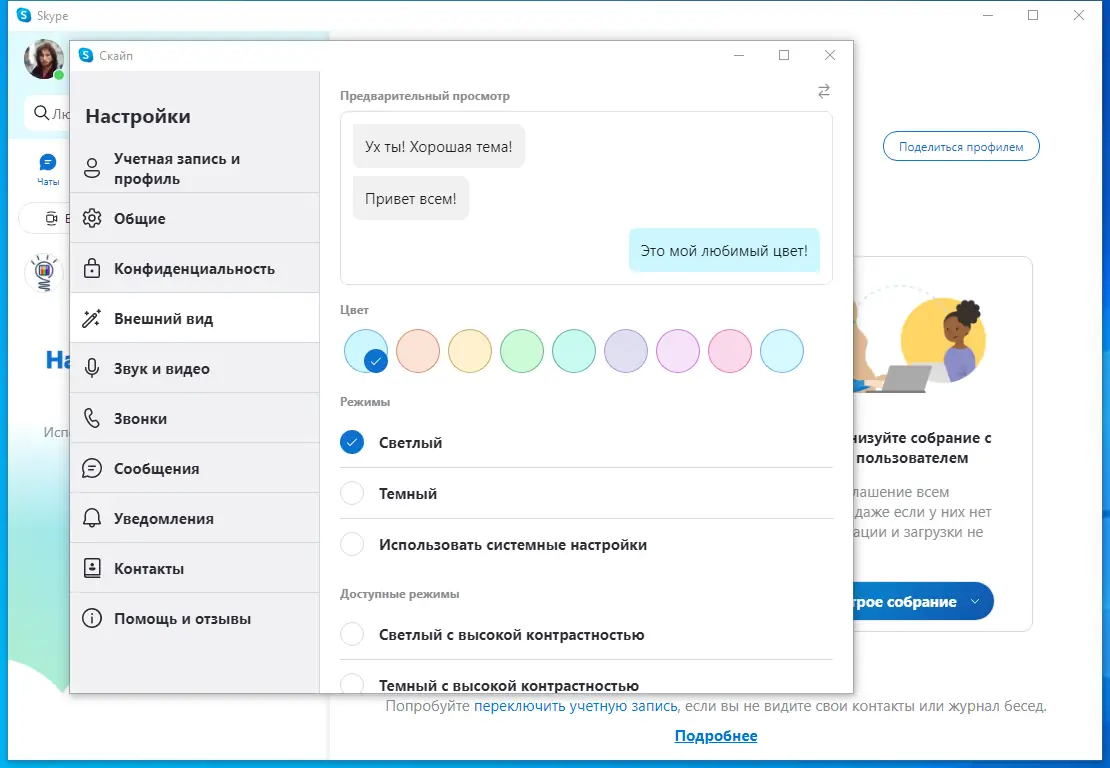Pick the last pale cyan color swatch
Screen dimensions: 1110x768
[x=782, y=351]
